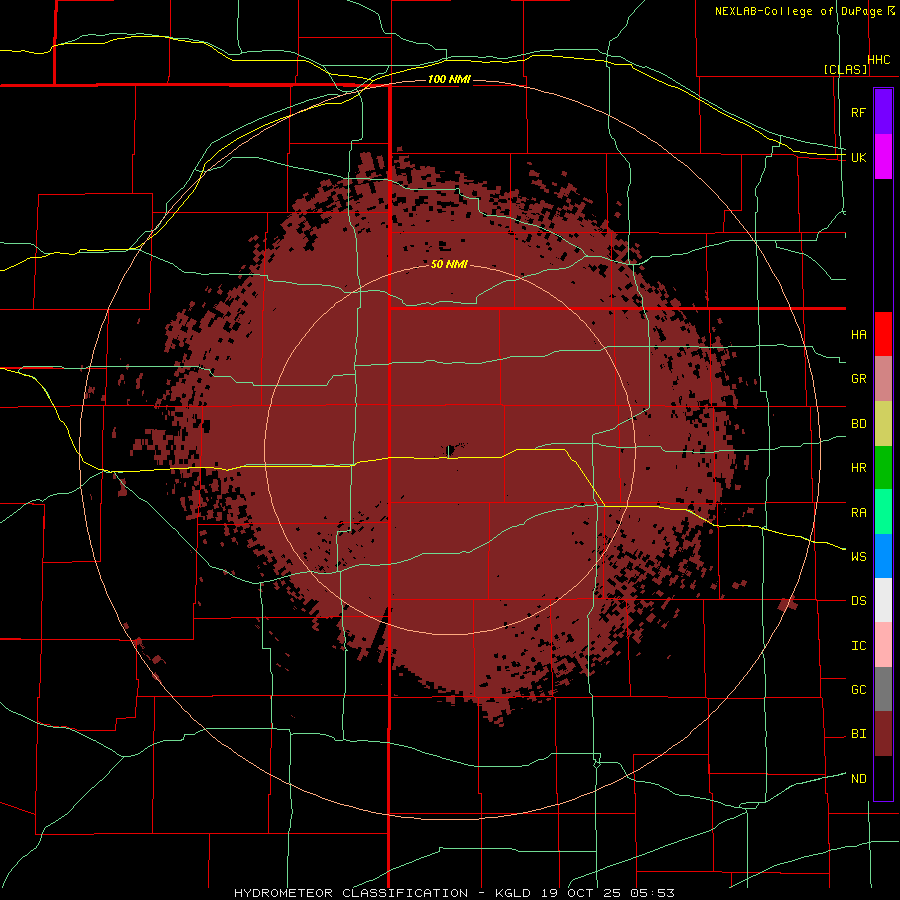Viewport: 900px width, 900px height.
Task: Click the red HA legend swatch
Action: 883,333
